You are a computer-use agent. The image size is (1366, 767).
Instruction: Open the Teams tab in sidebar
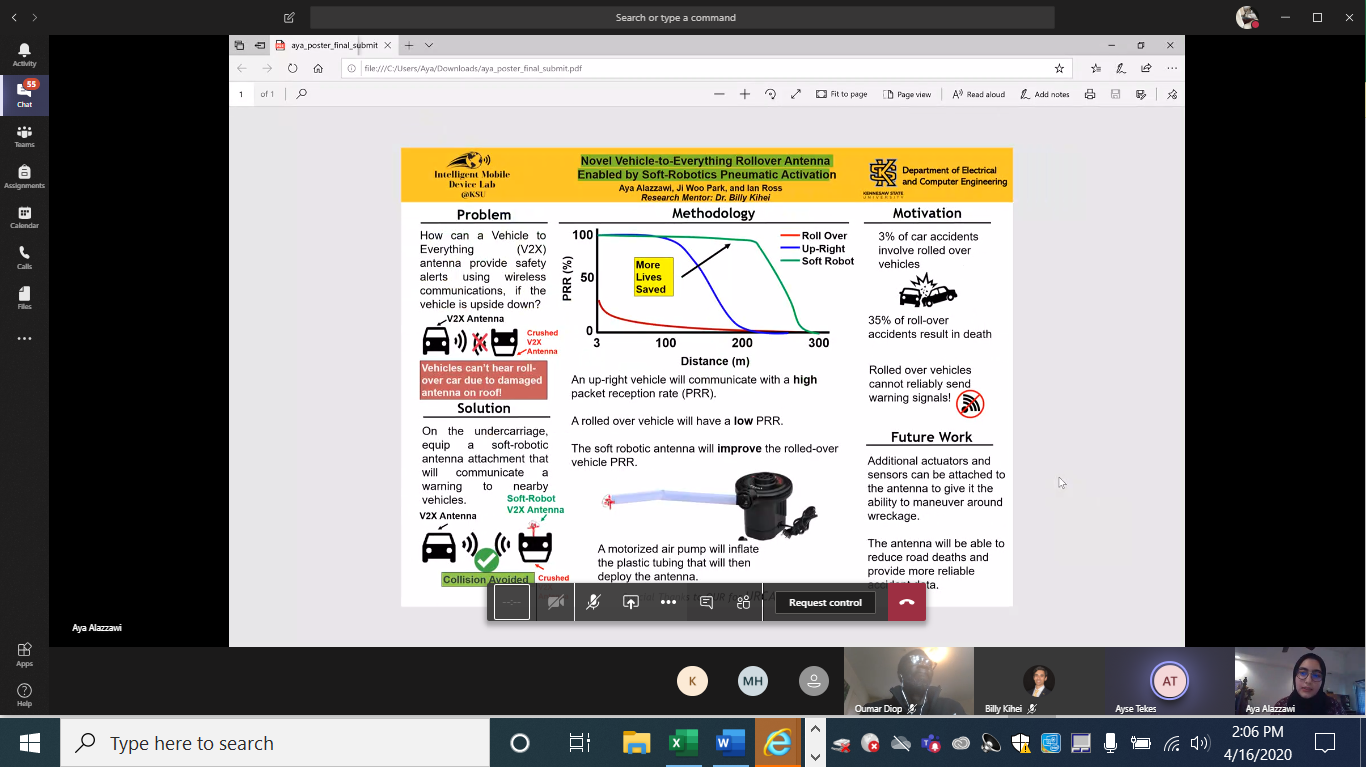(x=24, y=136)
